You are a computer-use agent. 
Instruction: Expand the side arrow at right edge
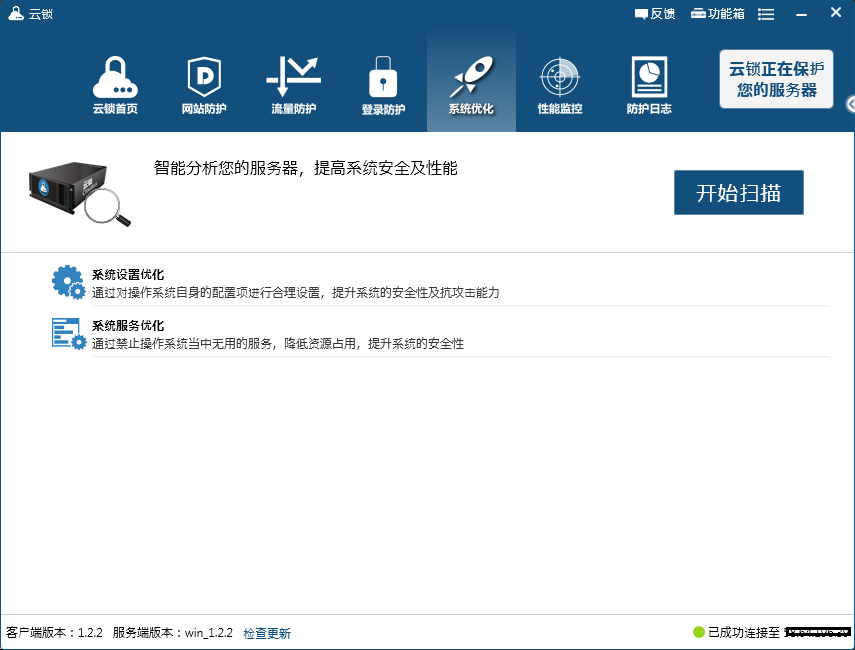(850, 104)
